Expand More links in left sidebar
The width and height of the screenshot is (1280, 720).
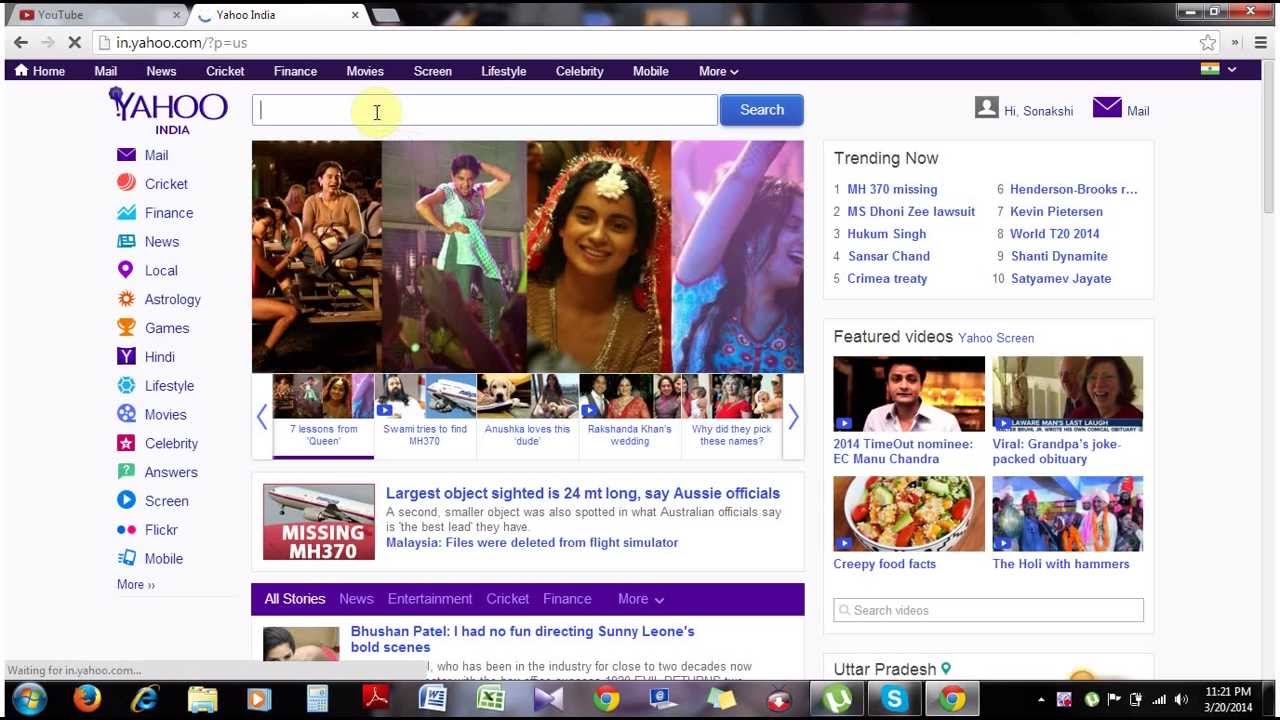click(136, 584)
